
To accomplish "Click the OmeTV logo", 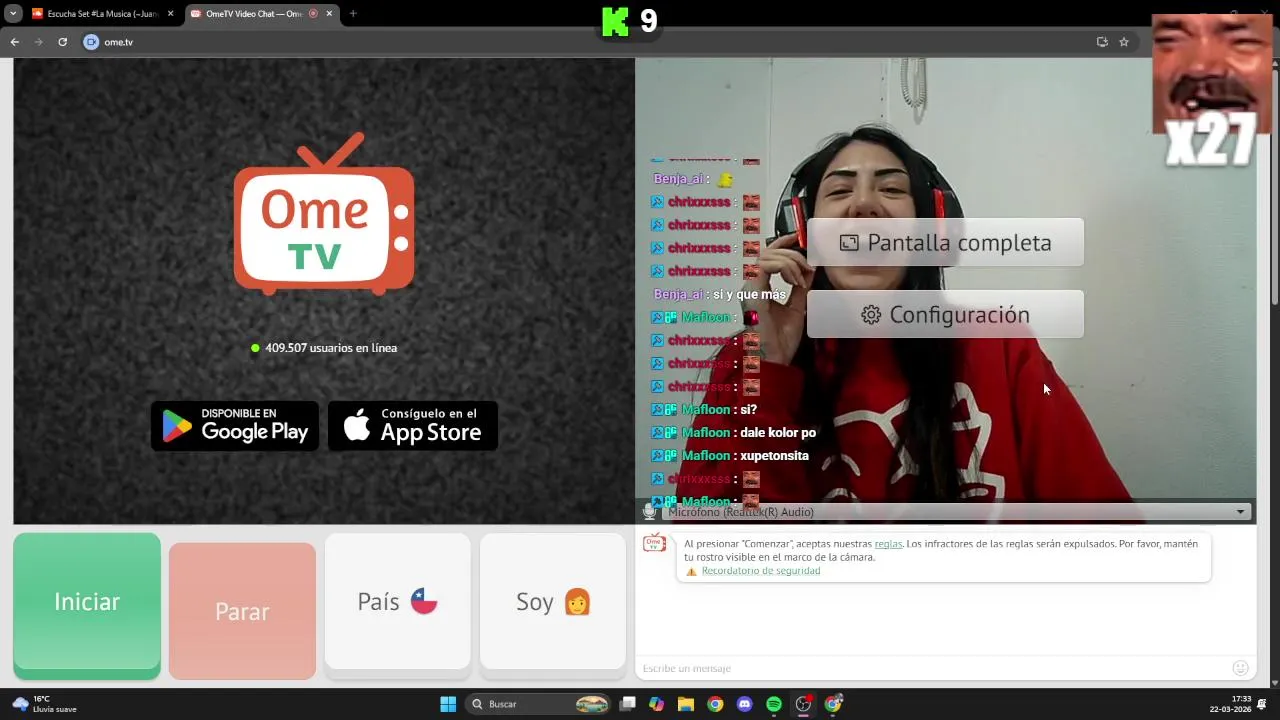I will (x=324, y=214).
